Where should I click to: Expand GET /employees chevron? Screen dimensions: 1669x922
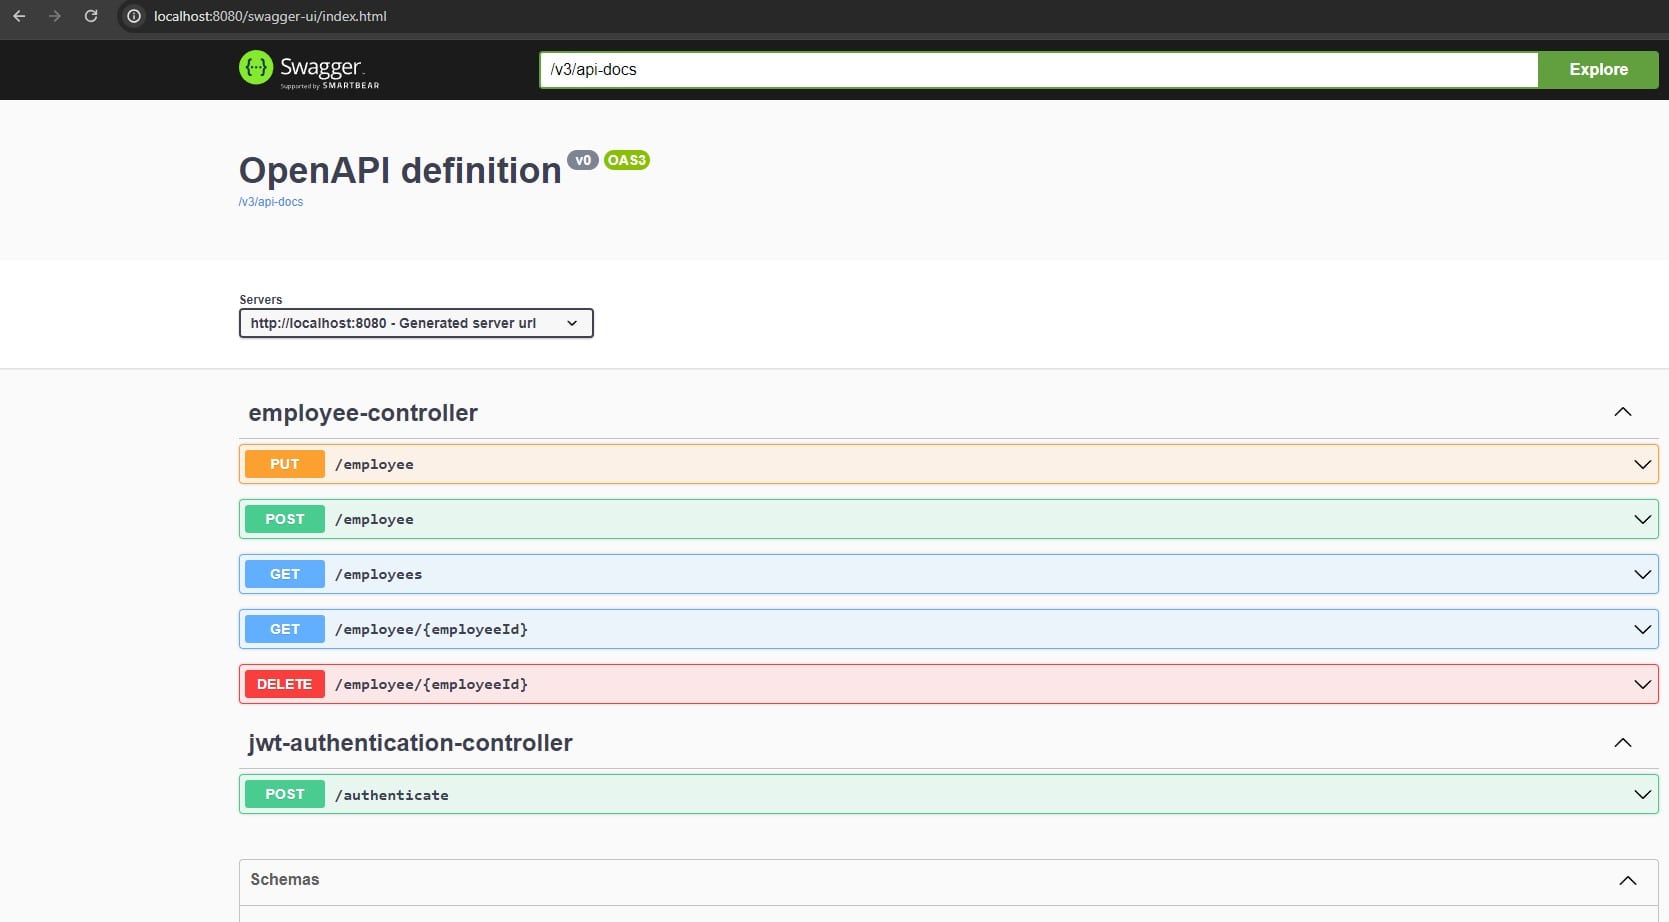point(1642,574)
